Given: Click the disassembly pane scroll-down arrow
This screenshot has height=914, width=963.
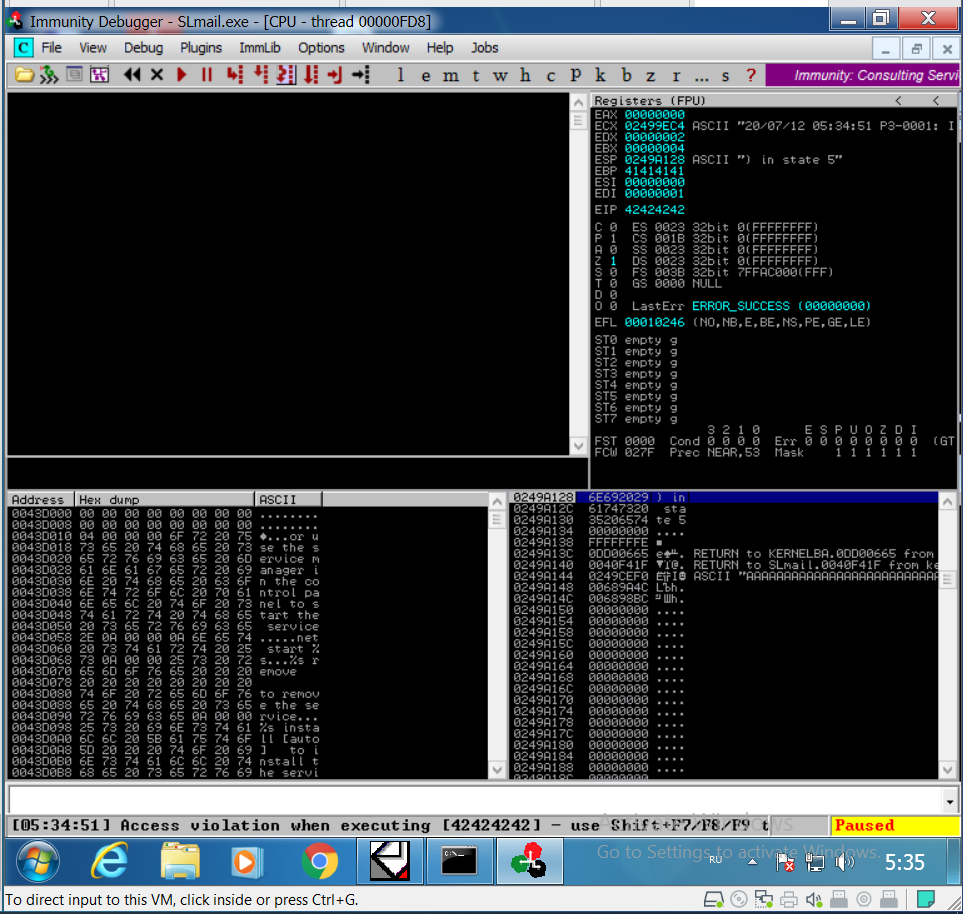Looking at the screenshot, I should [x=578, y=446].
